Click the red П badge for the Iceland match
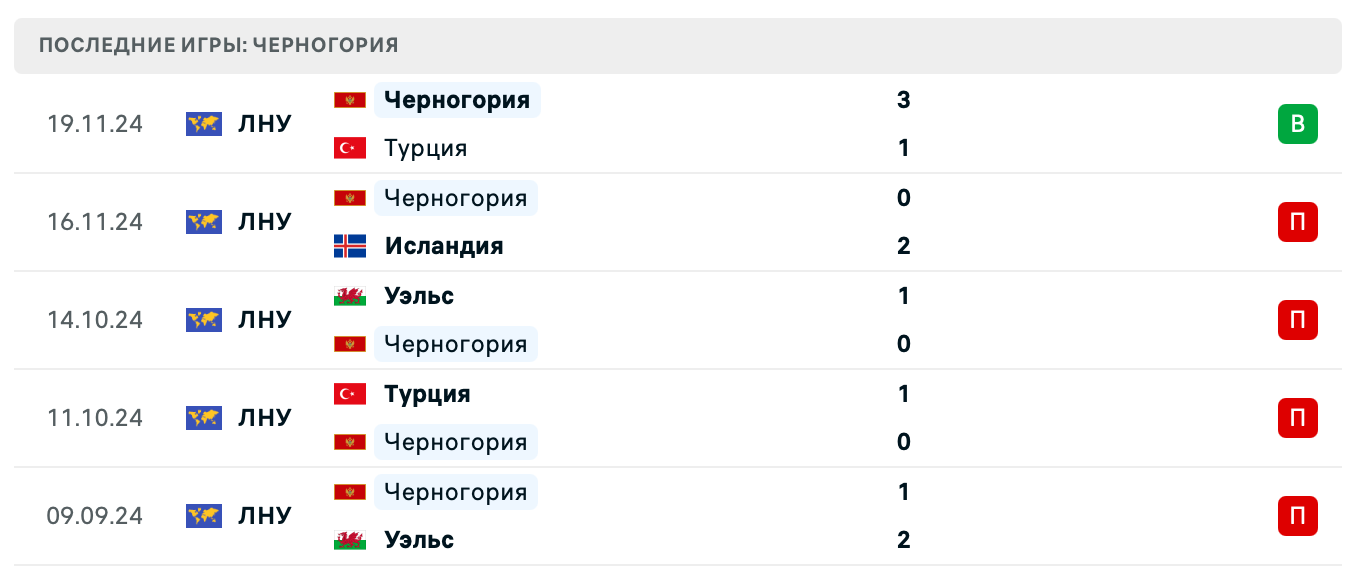 1297,222
